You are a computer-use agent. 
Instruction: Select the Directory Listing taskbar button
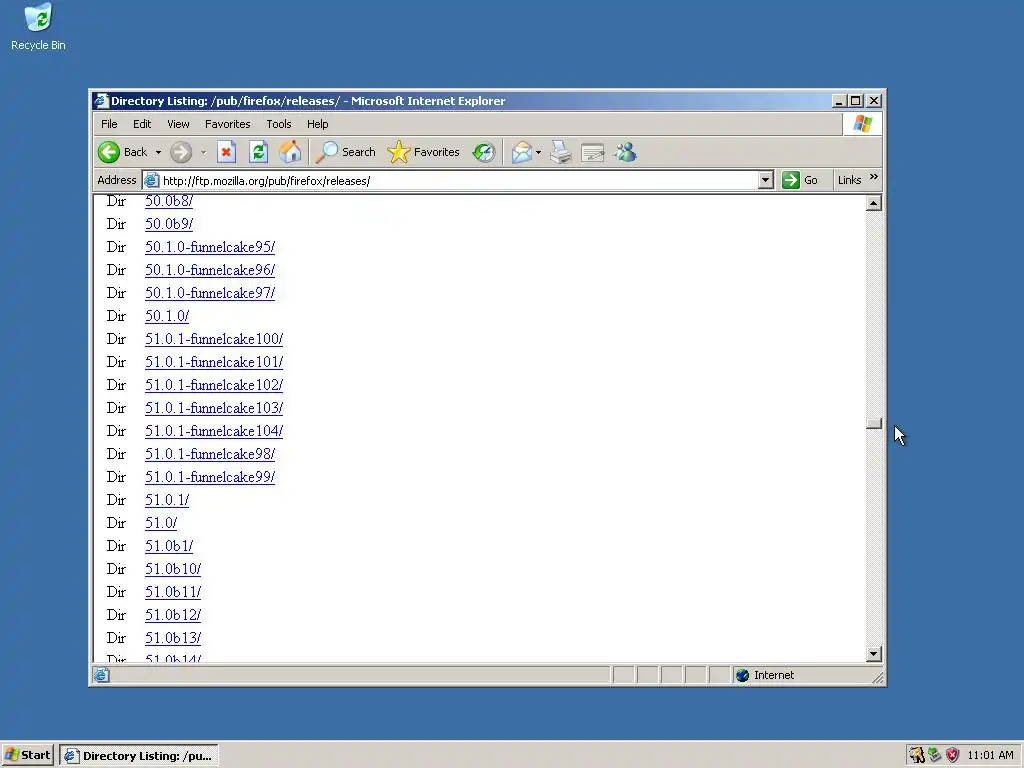[139, 756]
